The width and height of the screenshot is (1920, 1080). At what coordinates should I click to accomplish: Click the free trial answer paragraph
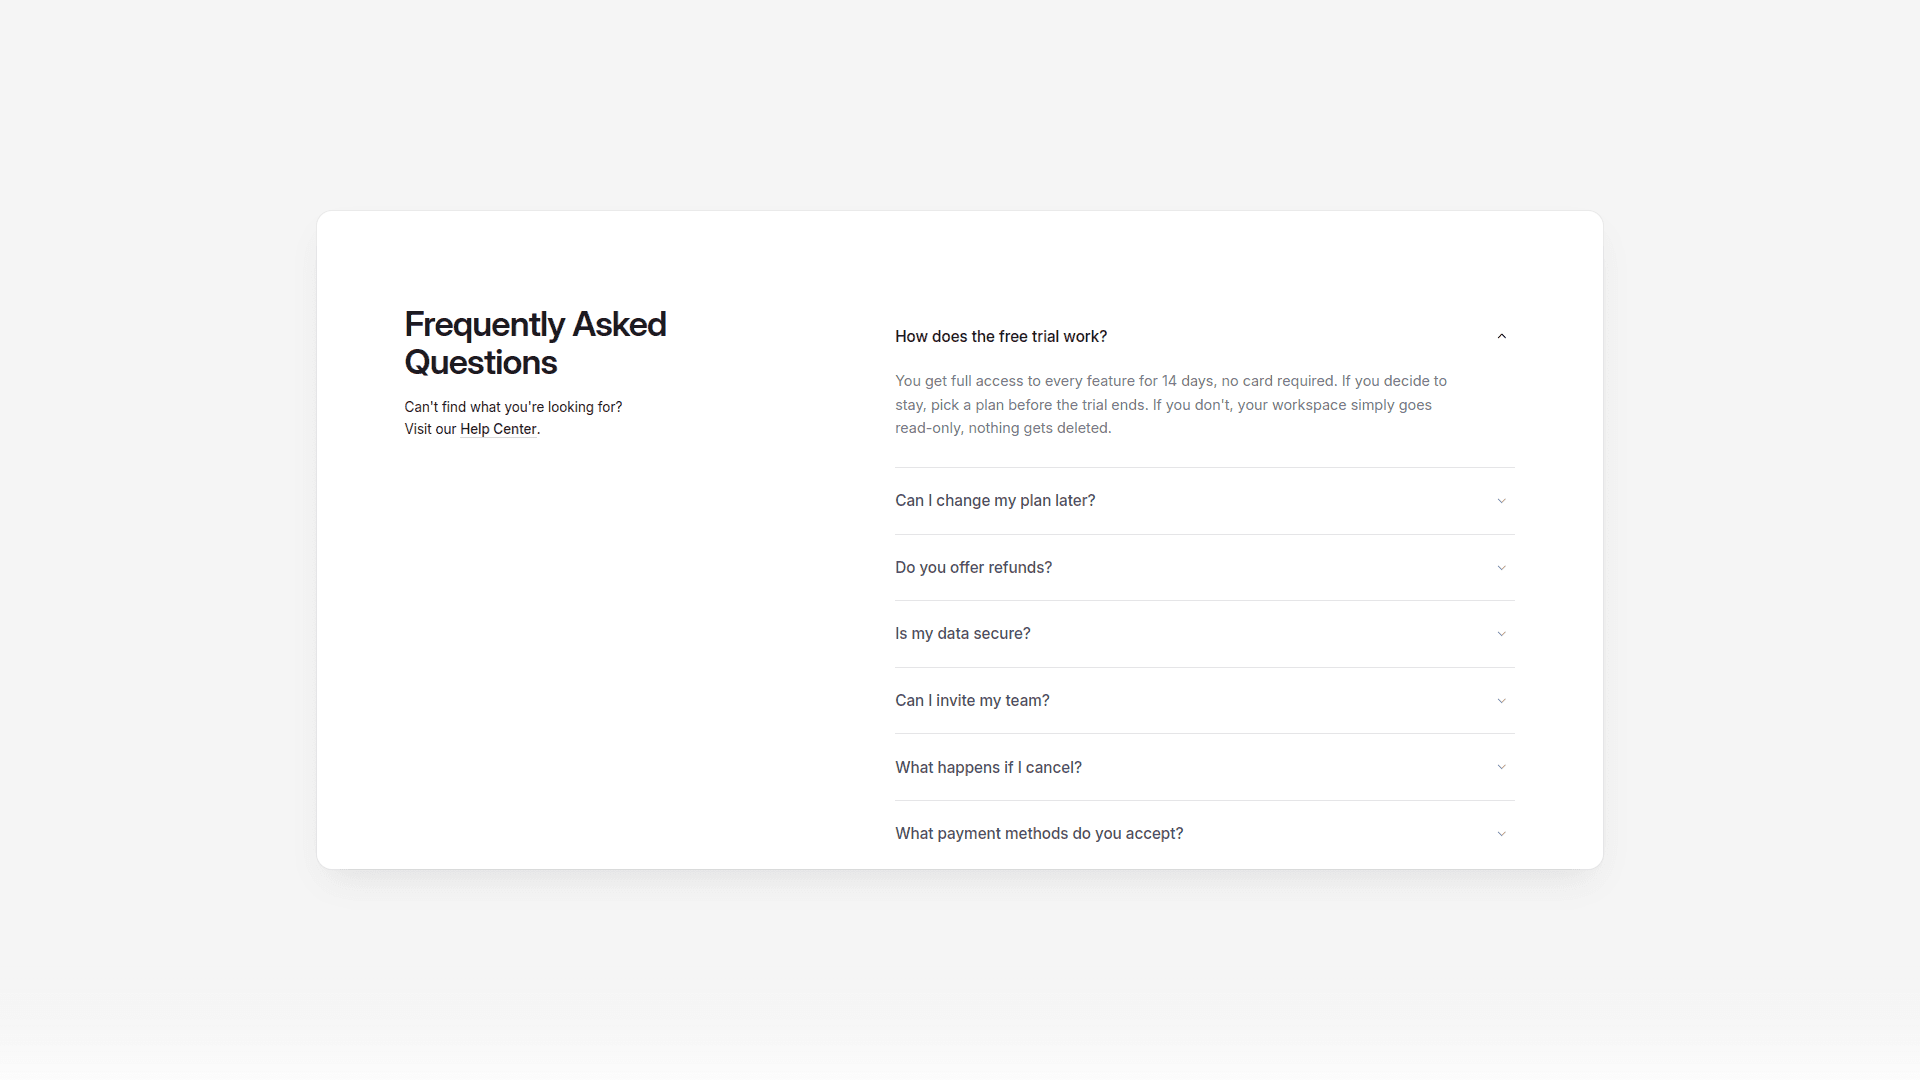click(x=1171, y=404)
